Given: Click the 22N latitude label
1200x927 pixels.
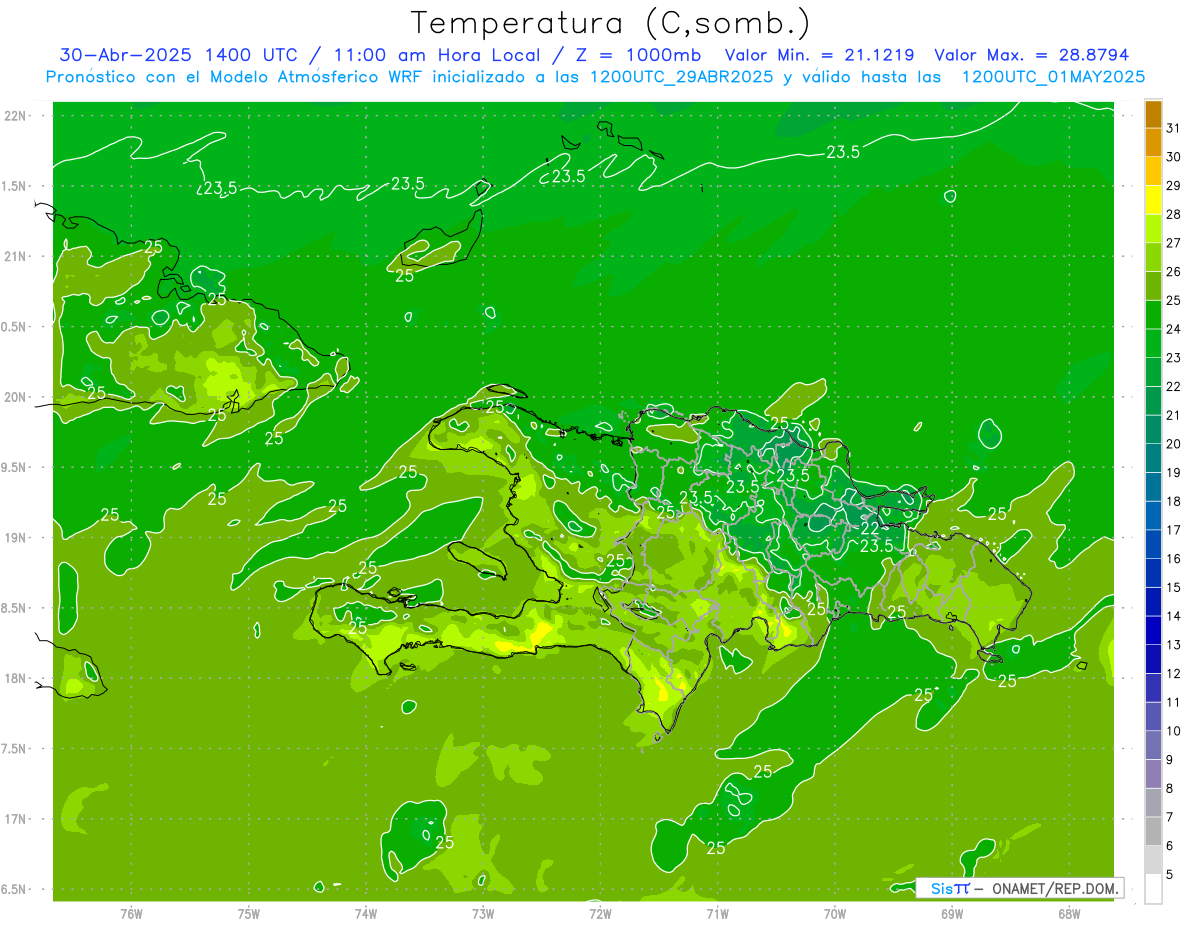Looking at the screenshot, I should click(17, 116).
